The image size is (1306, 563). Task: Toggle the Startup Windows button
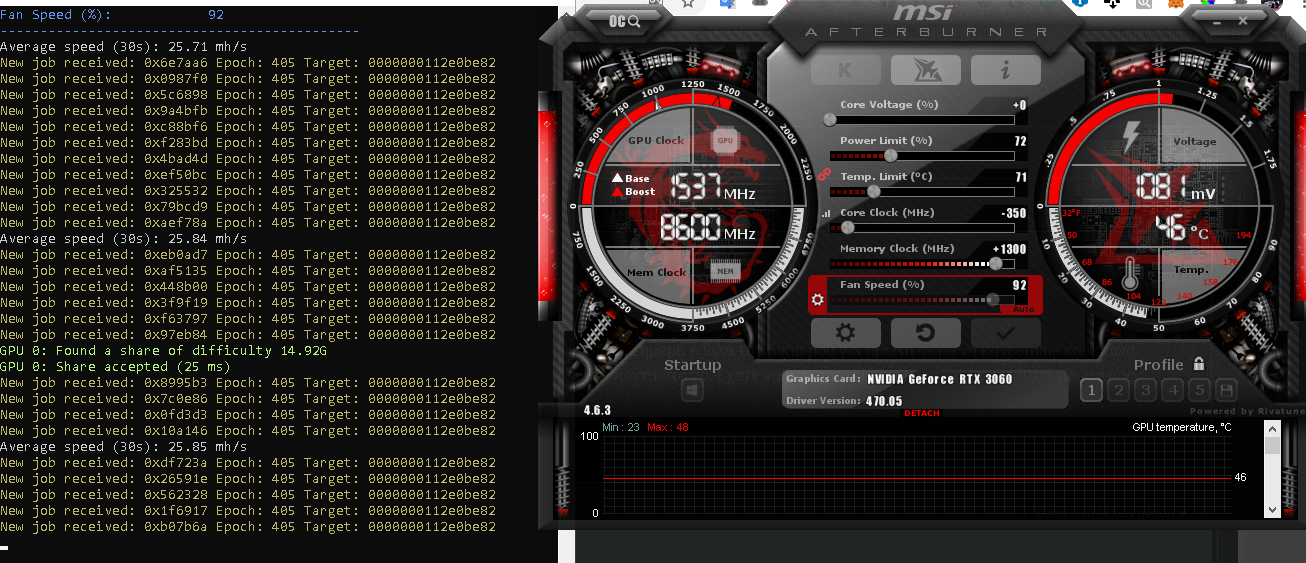[x=693, y=390]
